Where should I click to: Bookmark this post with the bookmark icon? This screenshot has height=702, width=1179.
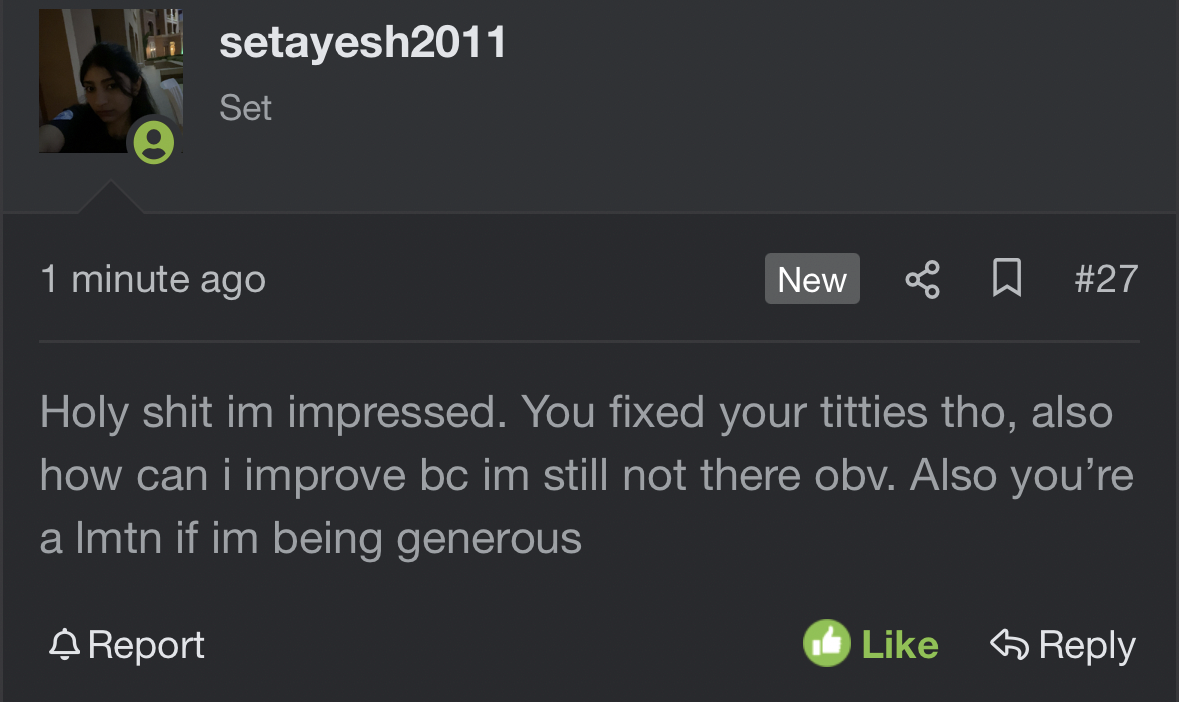[1006, 279]
